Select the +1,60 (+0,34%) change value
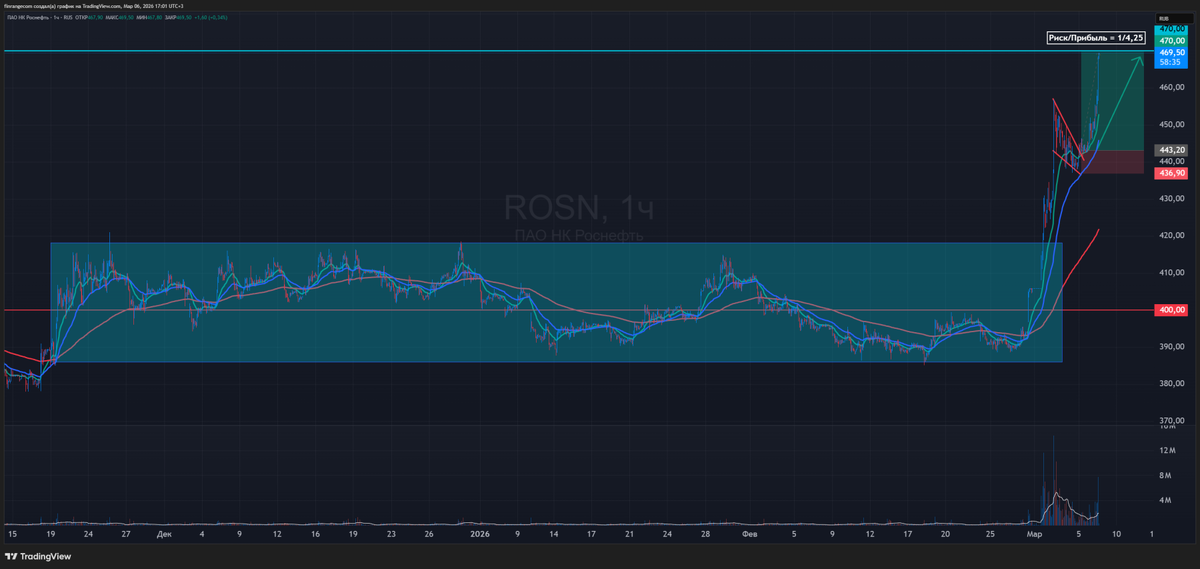 211,18
